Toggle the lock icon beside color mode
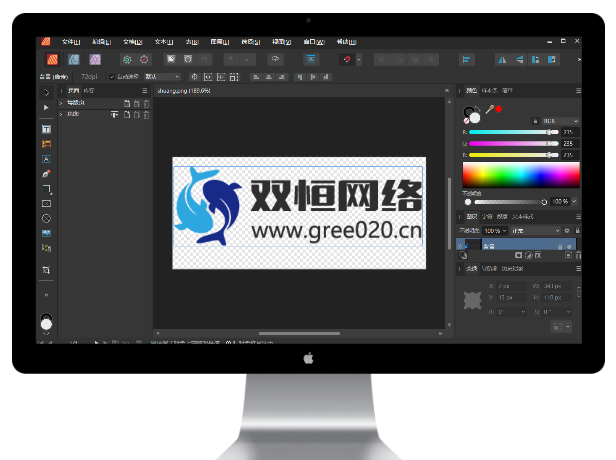Screen dimensions: 616x460 point(536,120)
